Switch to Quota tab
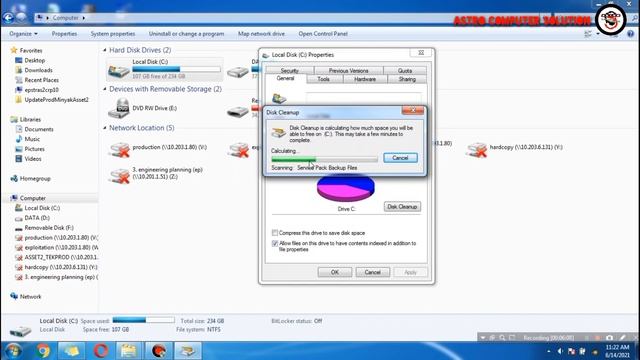Image resolution: width=640 pixels, height=360 pixels. pos(405,71)
